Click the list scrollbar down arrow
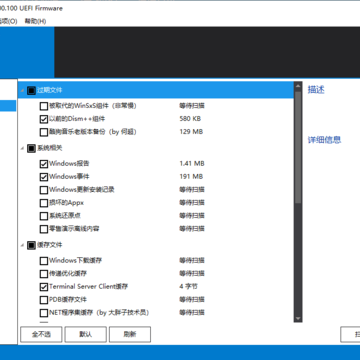The height and width of the screenshot is (360, 360). click(298, 318)
